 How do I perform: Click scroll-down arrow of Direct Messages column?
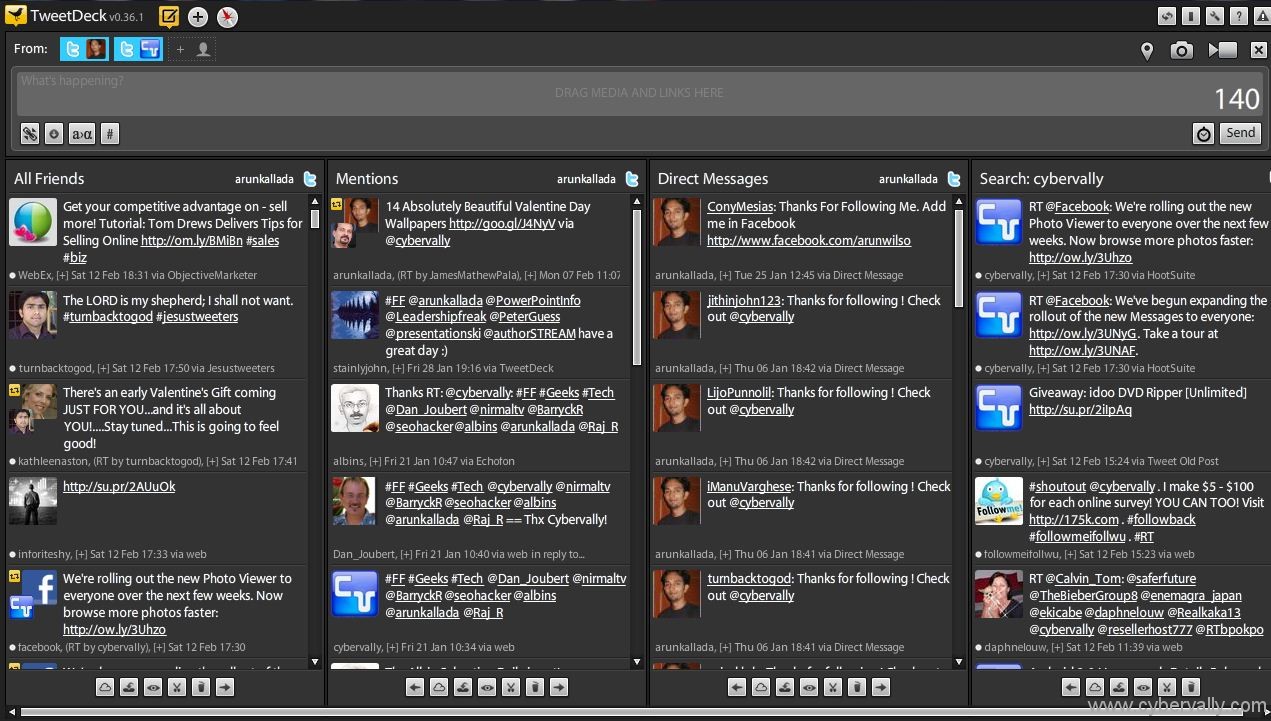coord(959,662)
